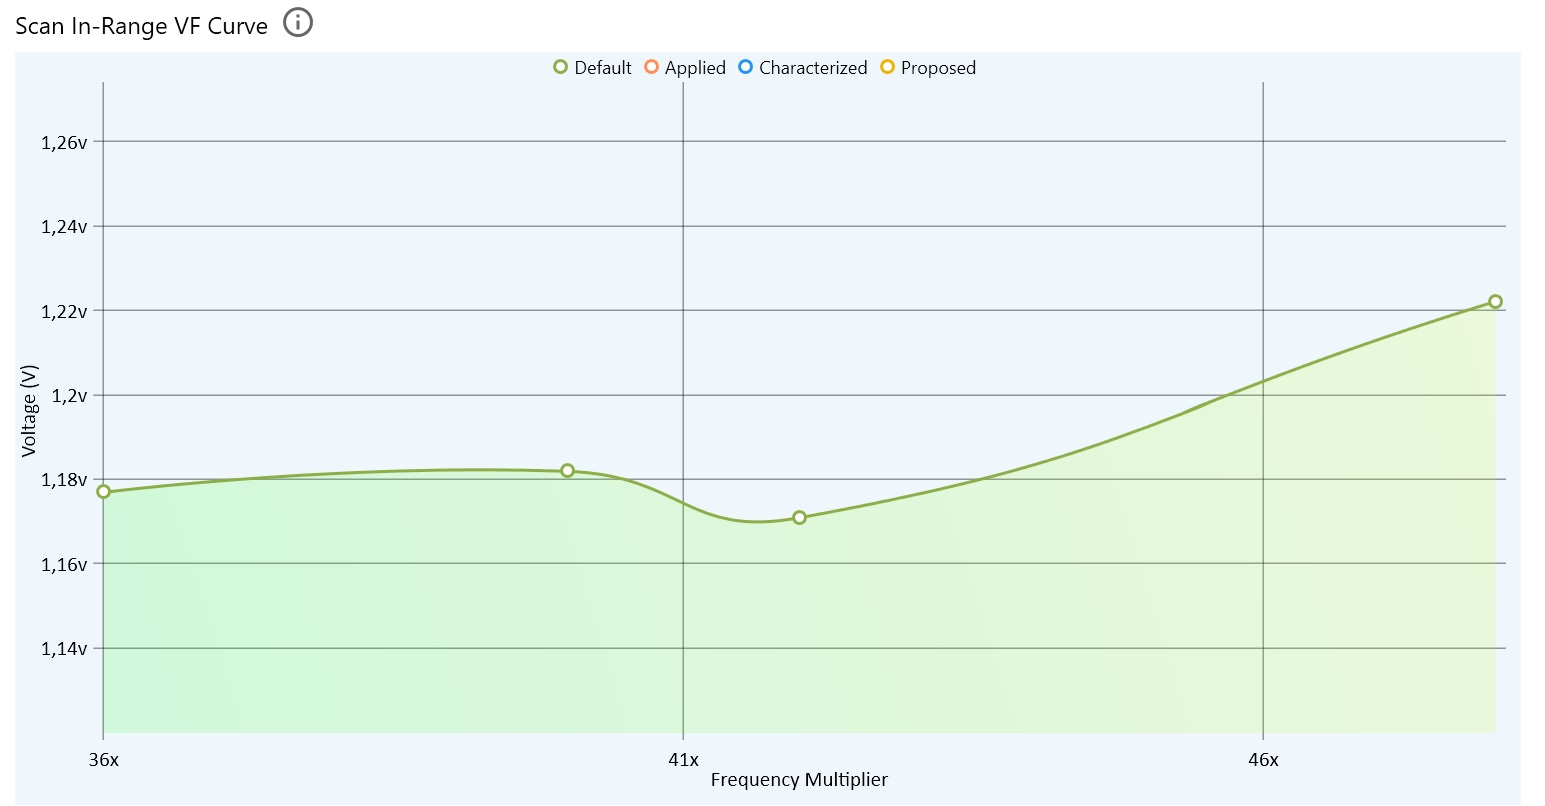
Task: Click the yellow Proposed legend circle
Action: (886, 68)
